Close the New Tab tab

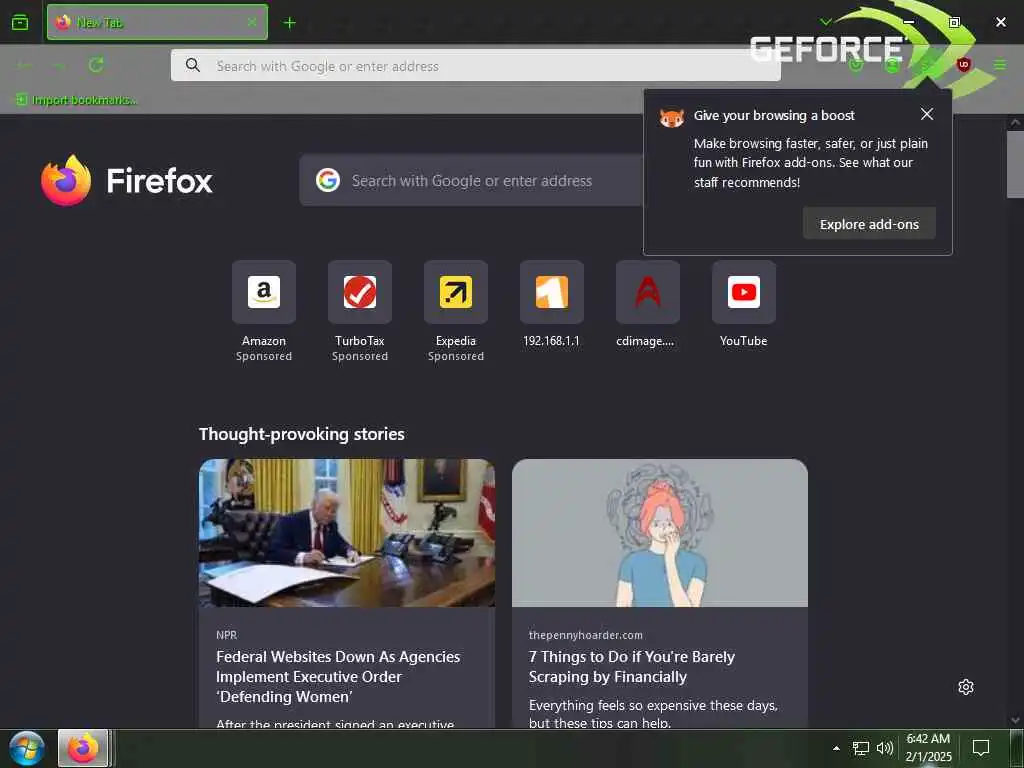pyautogui.click(x=252, y=23)
